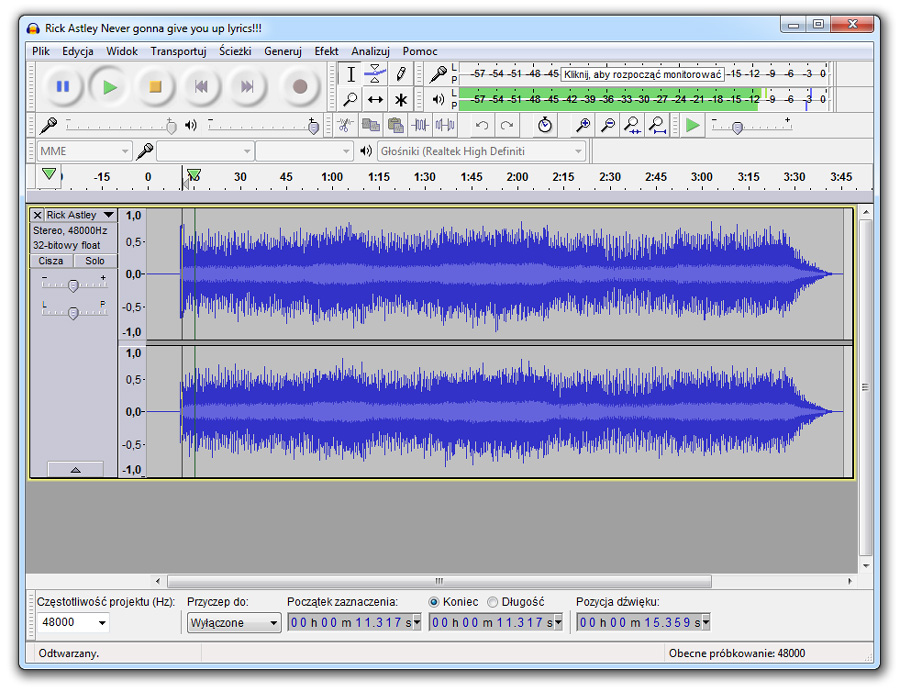
Task: Click the horizontal scrollbar under tracks
Action: pos(439,581)
